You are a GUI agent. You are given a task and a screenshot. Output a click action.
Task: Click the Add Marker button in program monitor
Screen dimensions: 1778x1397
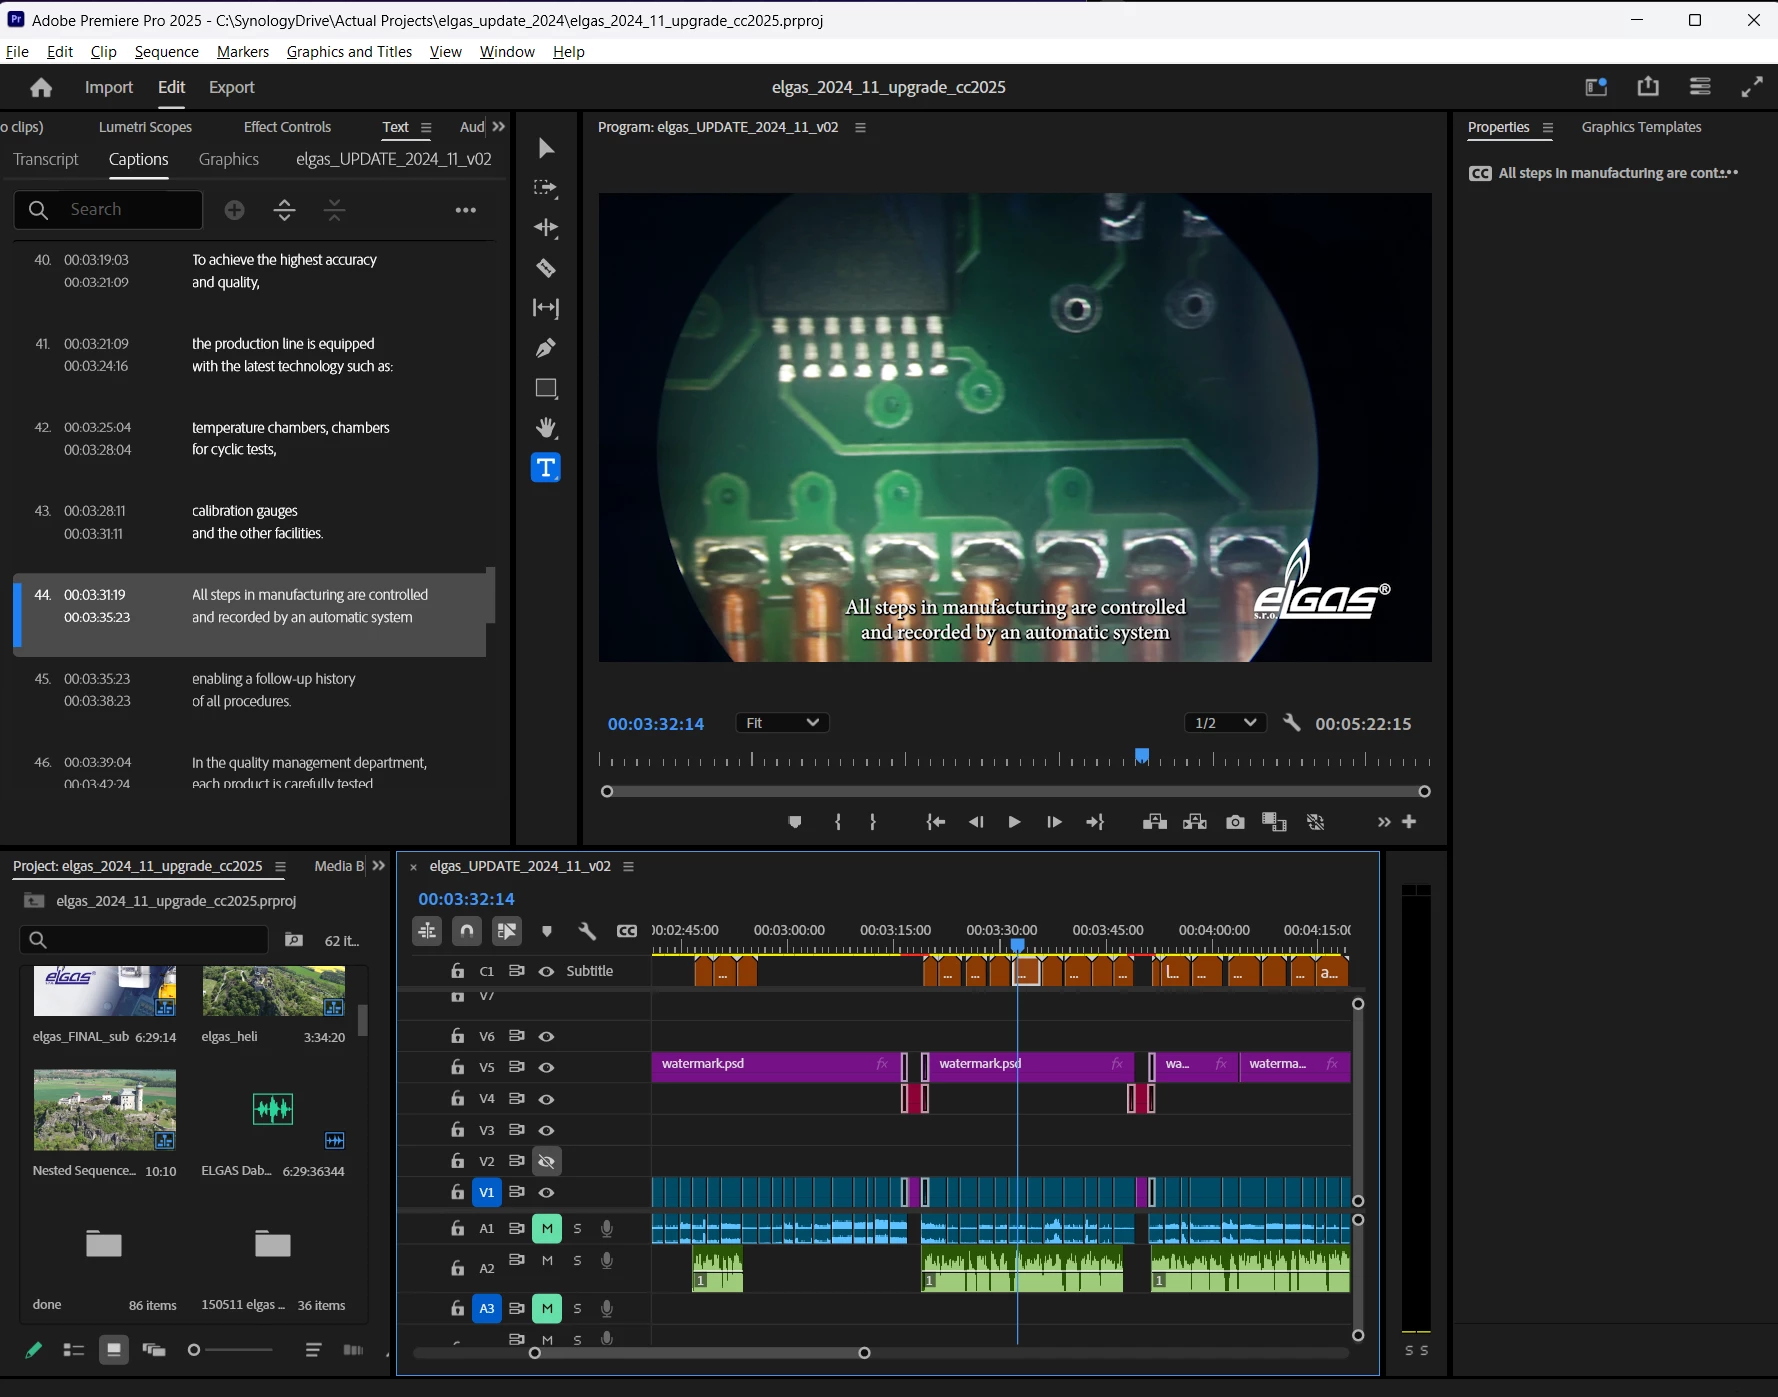795,822
